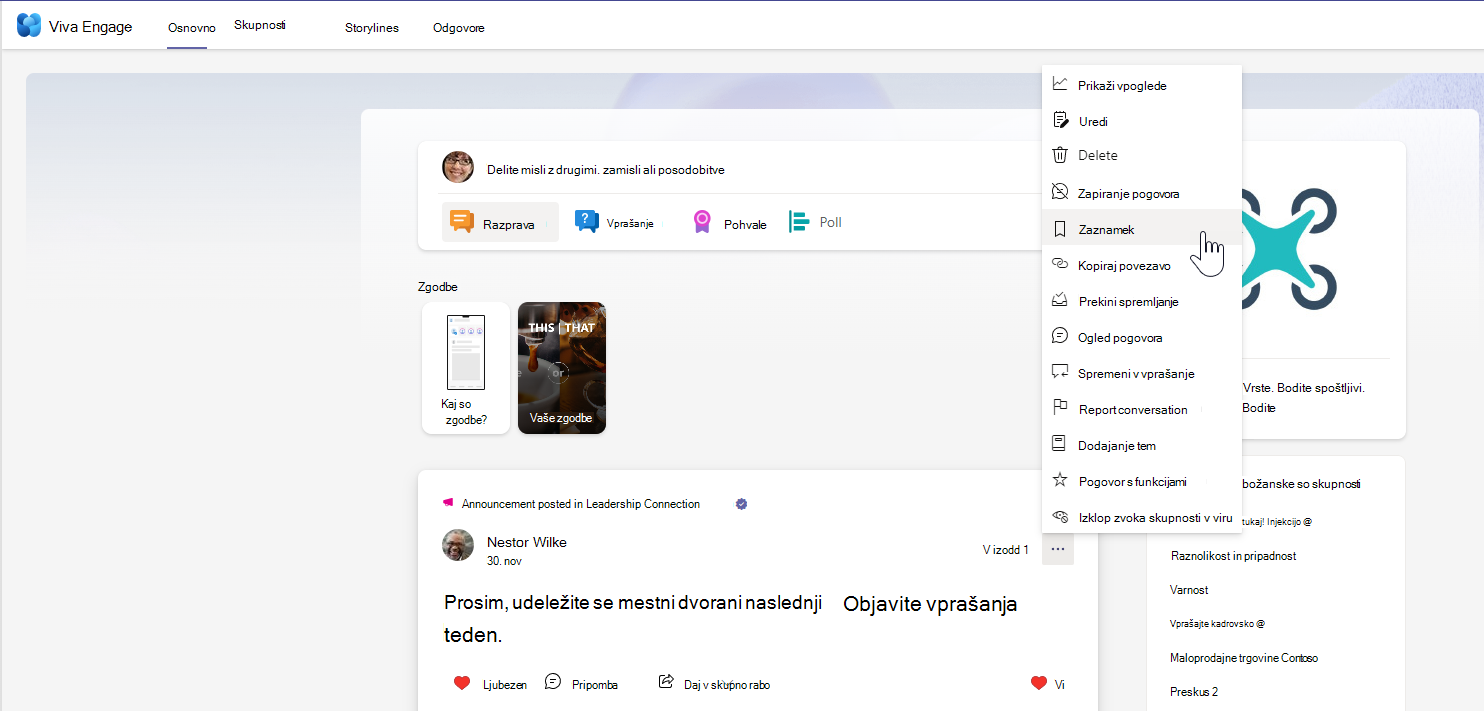The width and height of the screenshot is (1484, 711).
Task: Switch to the Skupnosti tab
Action: [260, 25]
